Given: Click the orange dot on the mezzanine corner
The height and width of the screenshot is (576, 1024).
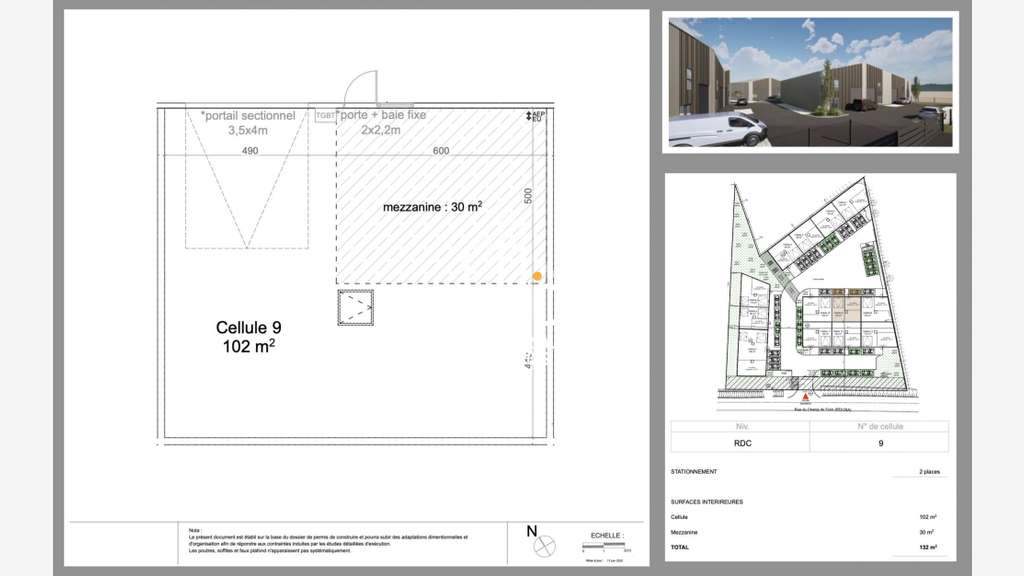Looking at the screenshot, I should pos(537,276).
